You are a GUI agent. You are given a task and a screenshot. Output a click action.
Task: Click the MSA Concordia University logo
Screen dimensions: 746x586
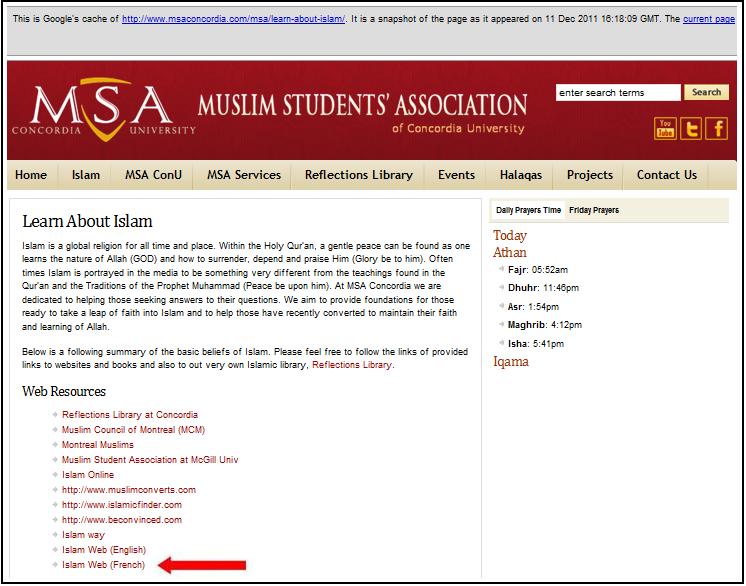102,112
